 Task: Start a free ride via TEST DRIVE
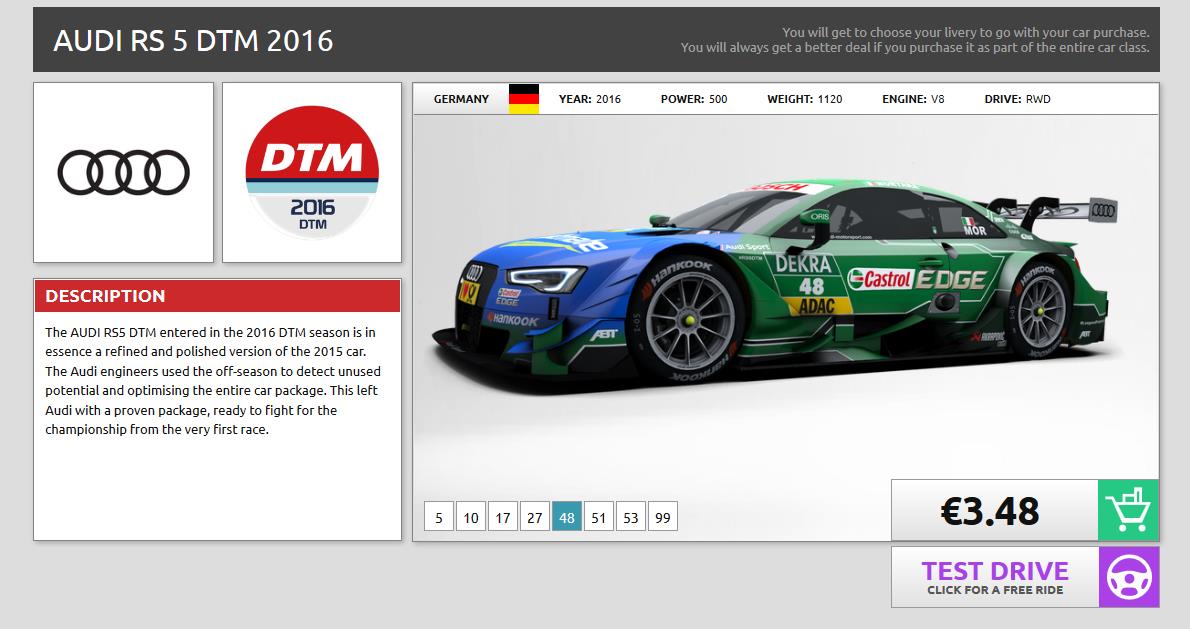coord(995,577)
